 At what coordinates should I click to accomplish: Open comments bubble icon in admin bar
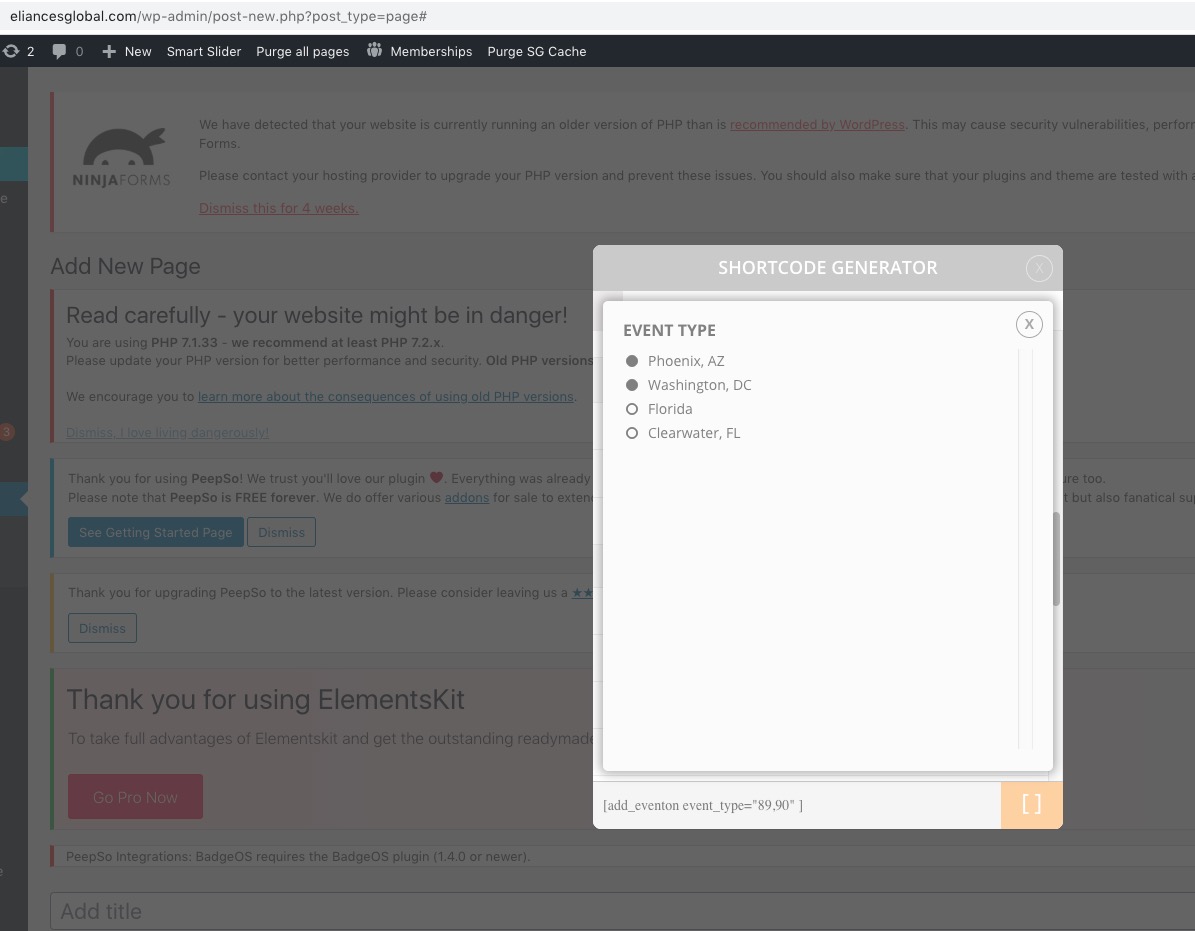pos(59,51)
